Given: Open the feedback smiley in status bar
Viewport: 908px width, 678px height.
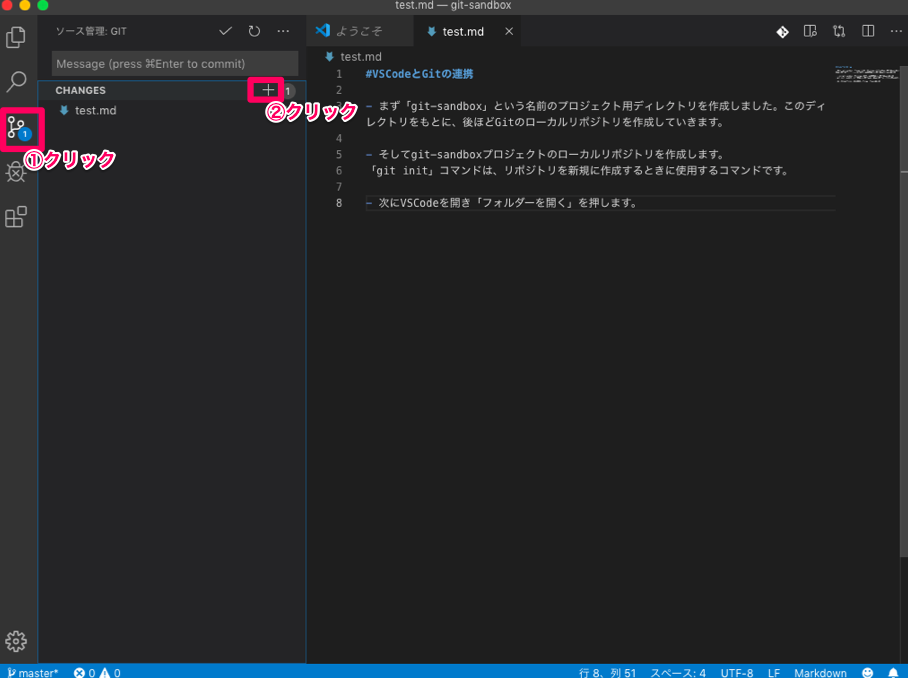Looking at the screenshot, I should [868, 672].
